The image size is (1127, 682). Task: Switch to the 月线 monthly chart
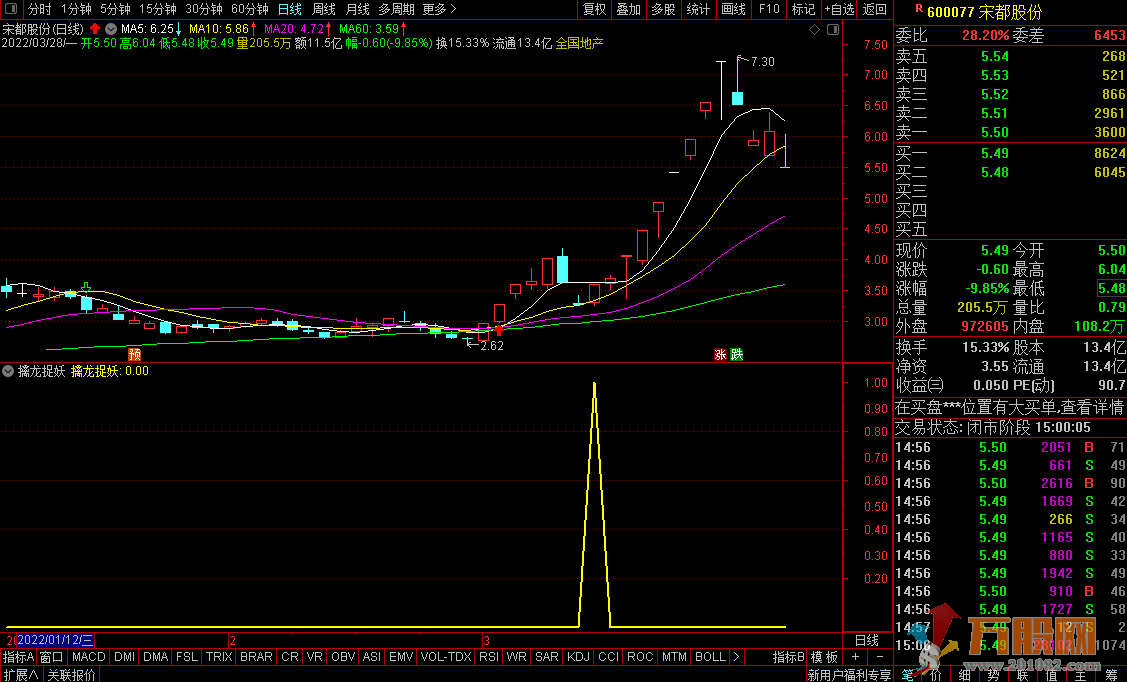coord(358,9)
